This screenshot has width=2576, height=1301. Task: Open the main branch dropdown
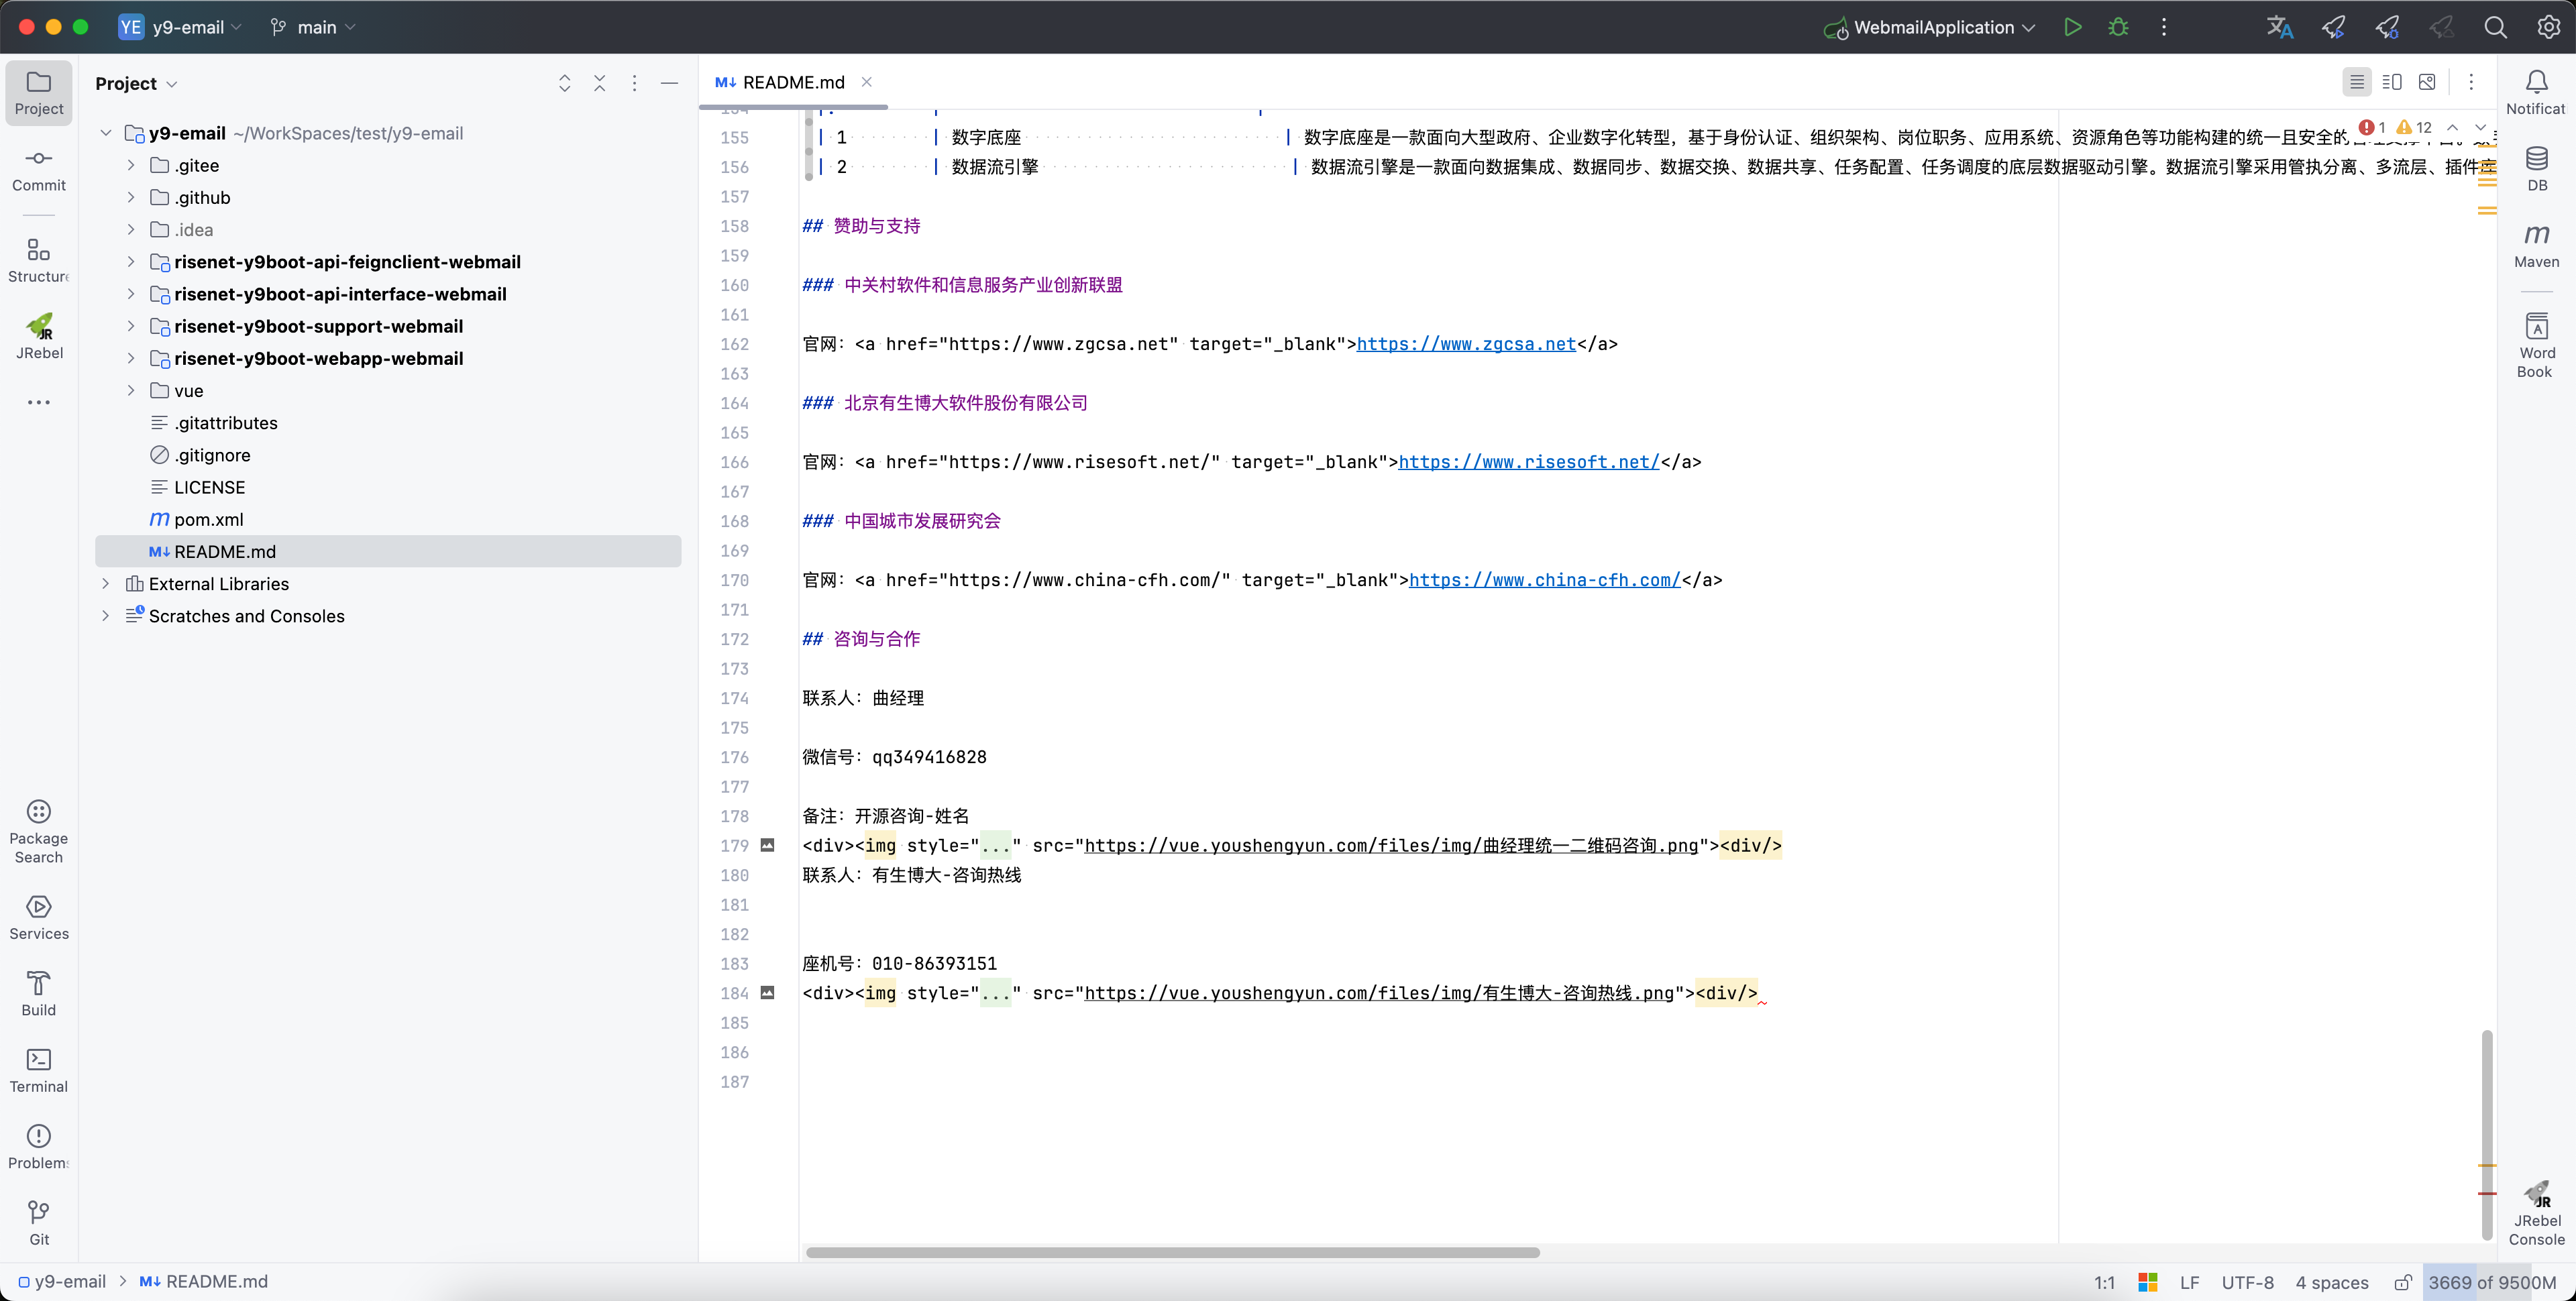(313, 27)
